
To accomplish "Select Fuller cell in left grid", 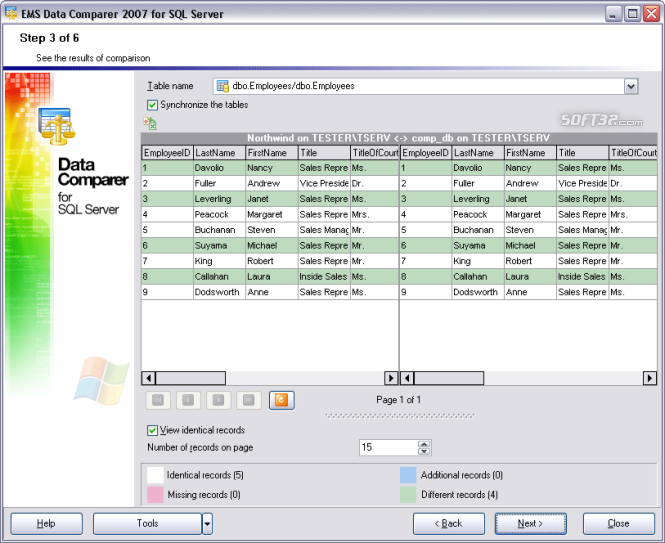I will (x=219, y=184).
